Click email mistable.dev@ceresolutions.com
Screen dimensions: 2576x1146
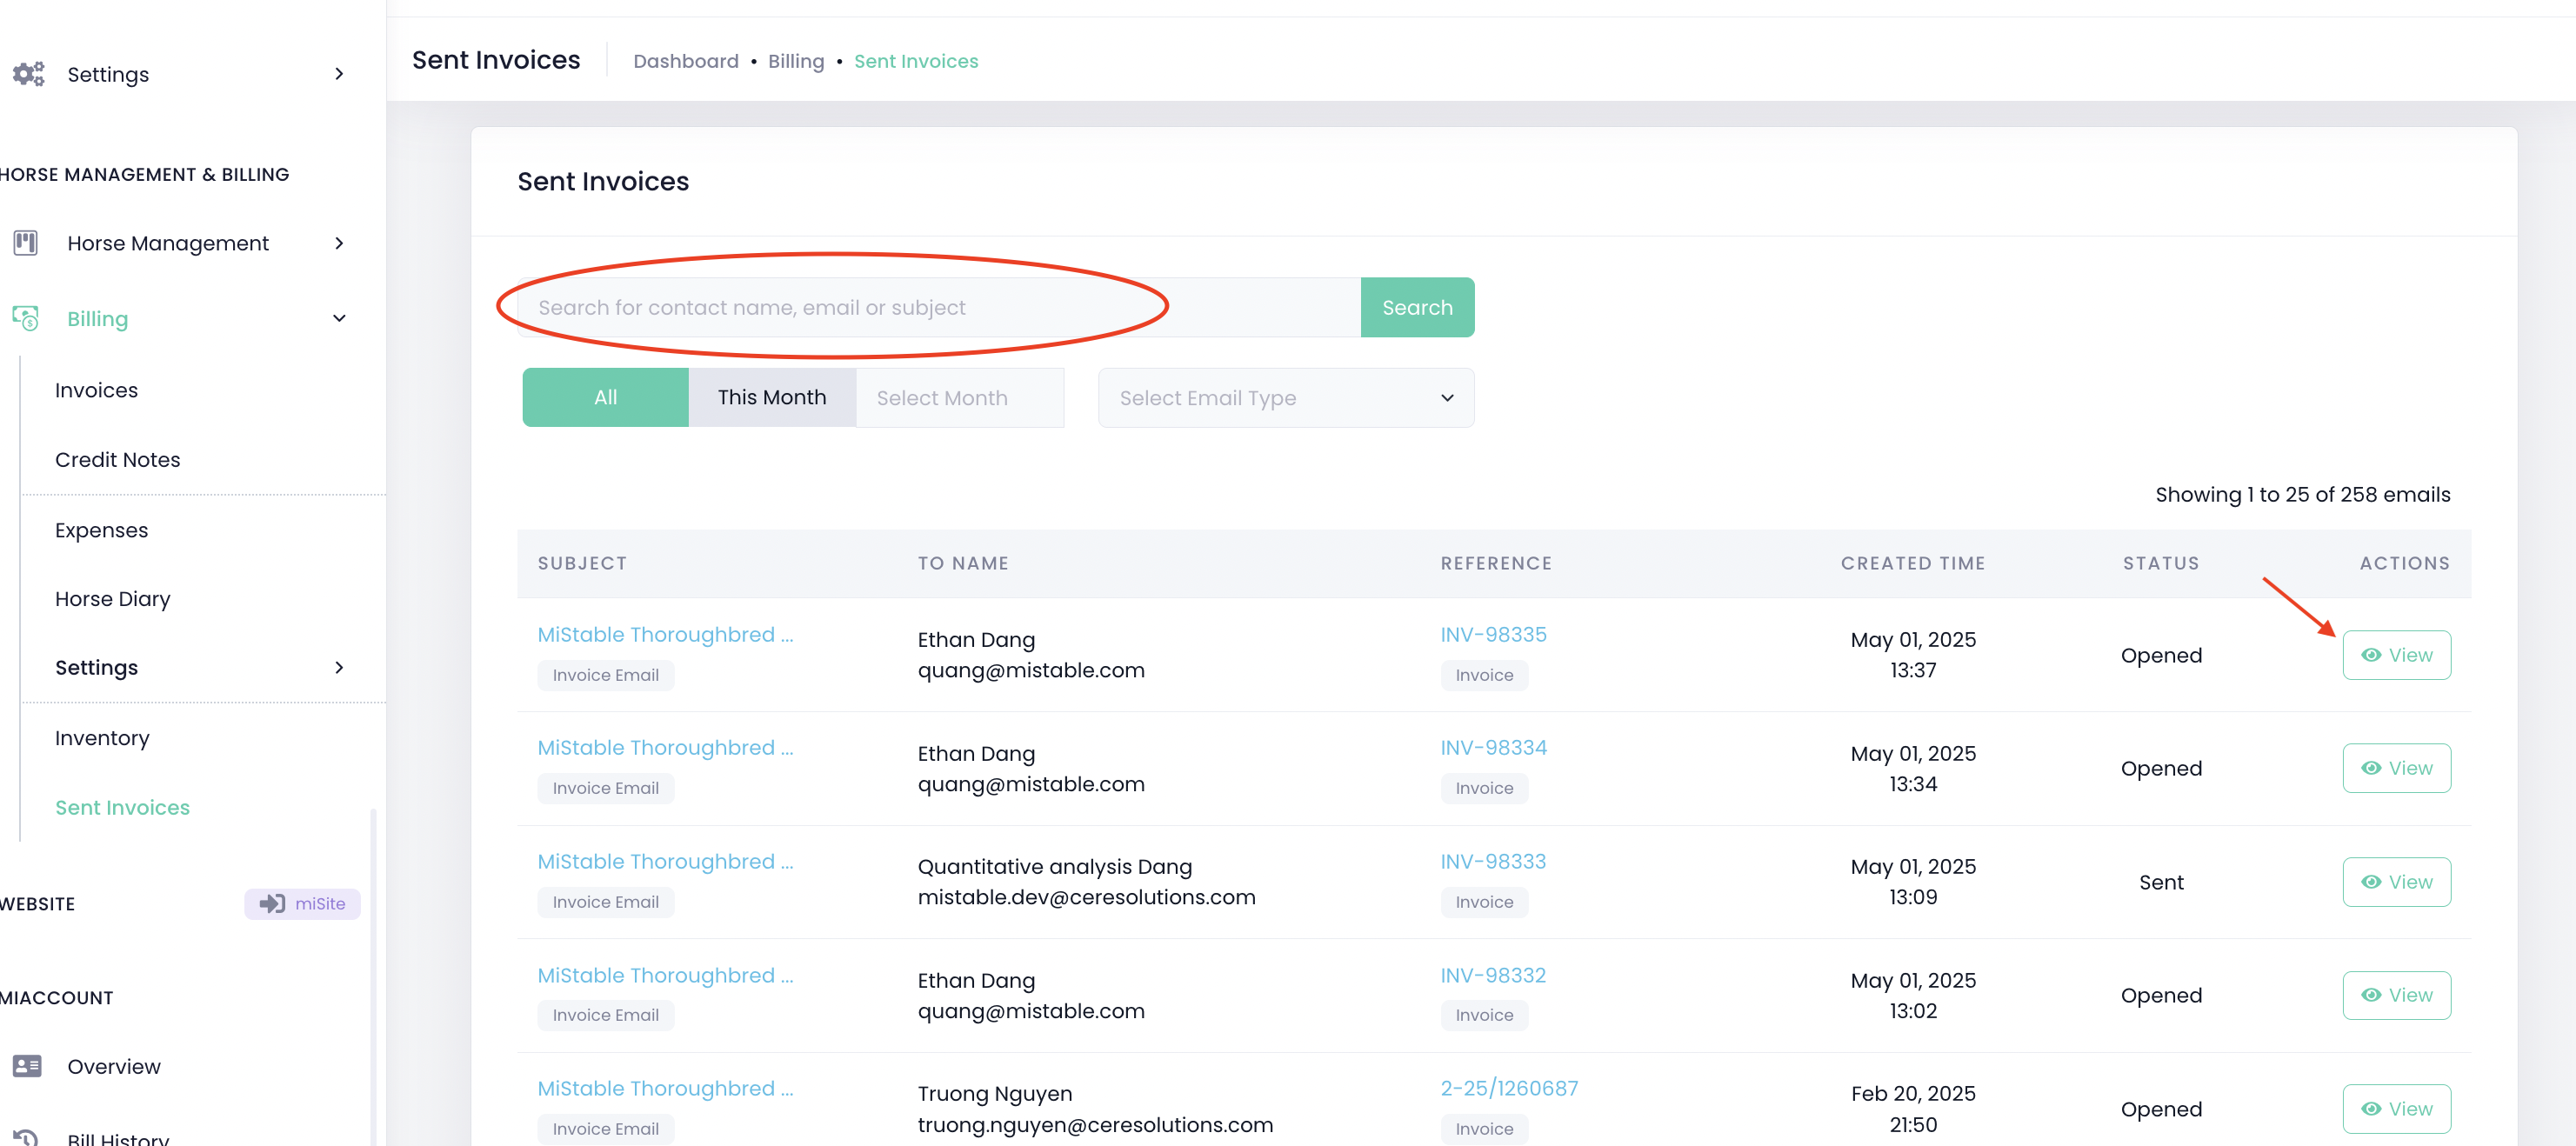[x=1086, y=897]
